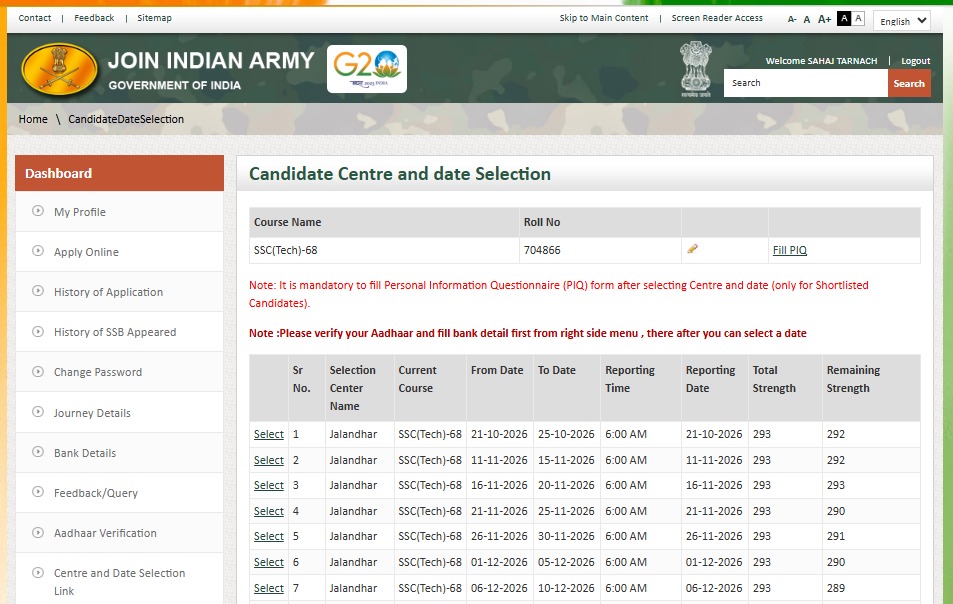Open Change Password page
This screenshot has height=604, width=953.
[x=98, y=372]
